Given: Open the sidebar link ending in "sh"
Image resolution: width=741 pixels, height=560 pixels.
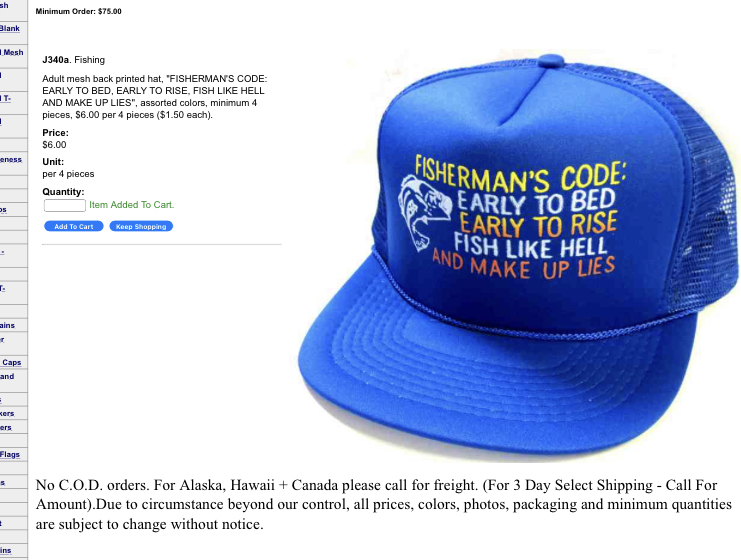Looking at the screenshot, I should [x=4, y=5].
